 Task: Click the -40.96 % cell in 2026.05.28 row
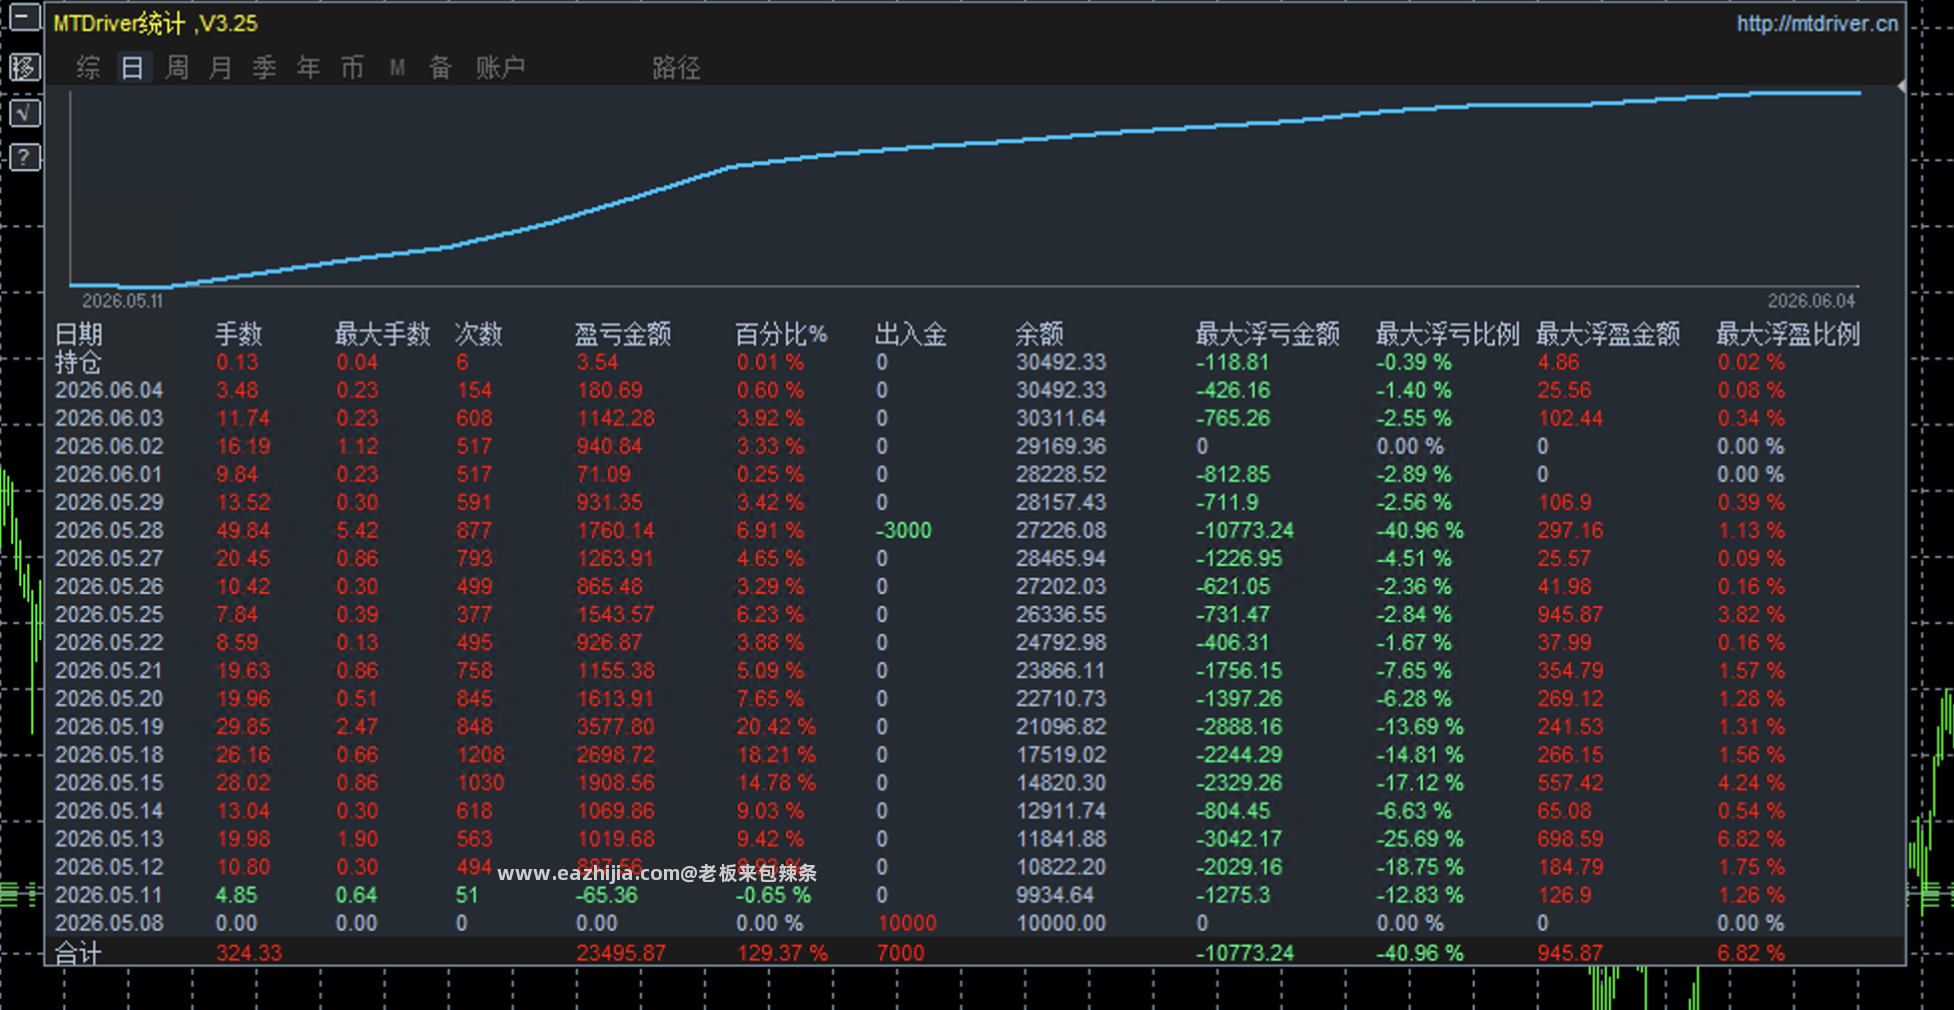tap(1420, 530)
